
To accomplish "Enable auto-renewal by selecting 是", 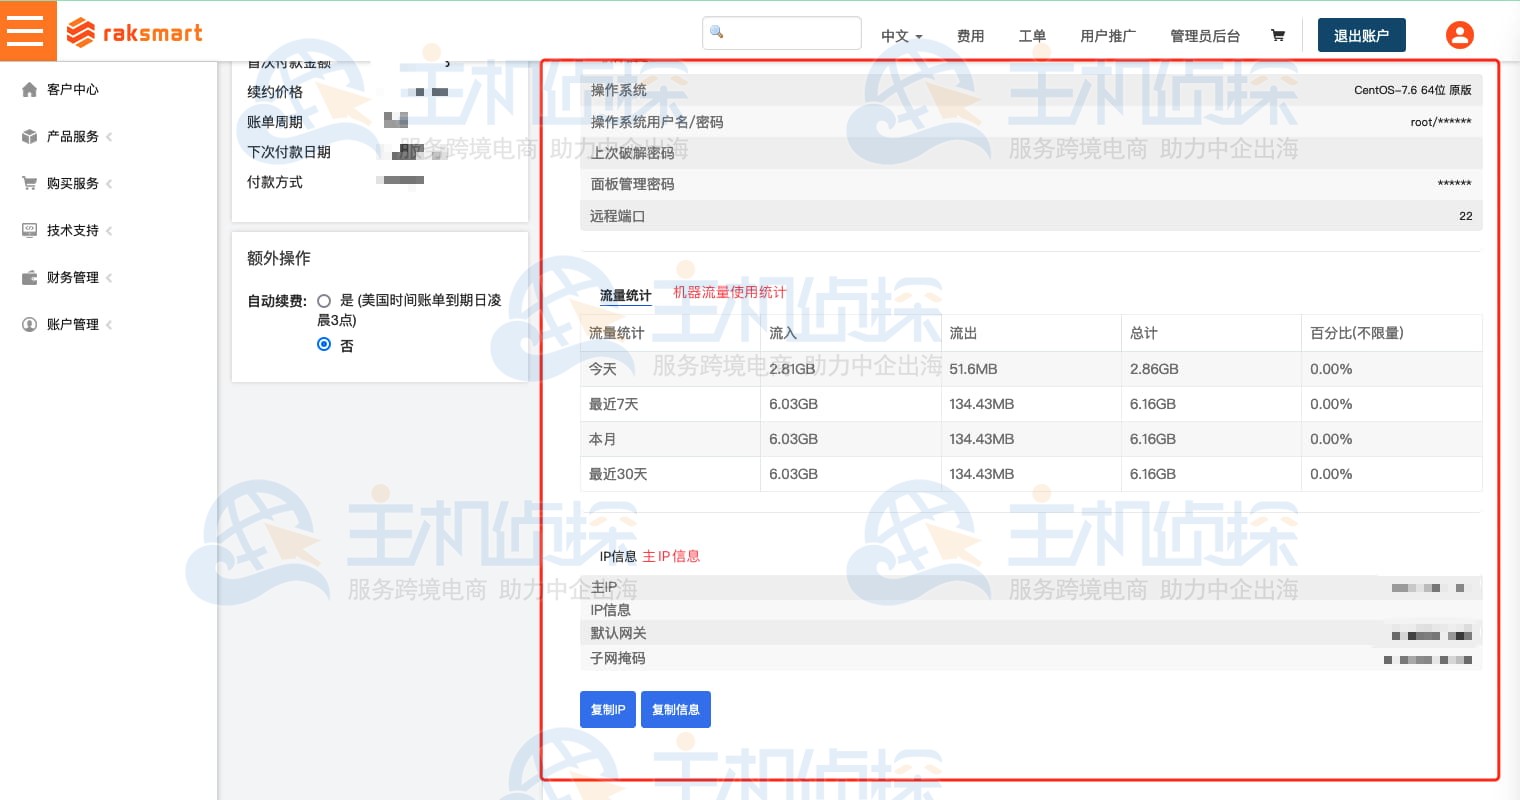I will [324, 301].
